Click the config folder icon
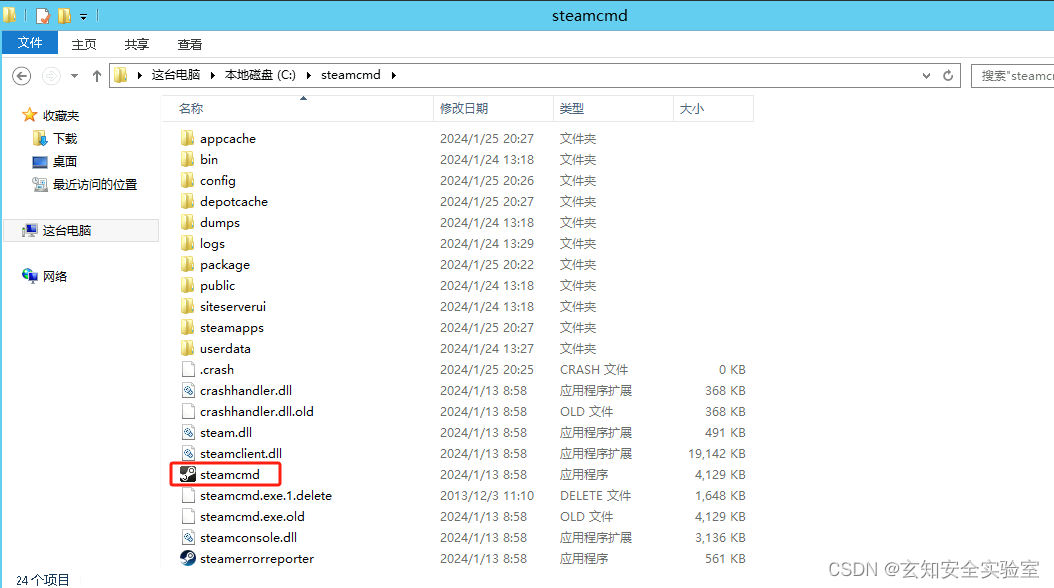The height and width of the screenshot is (588, 1054). (188, 180)
